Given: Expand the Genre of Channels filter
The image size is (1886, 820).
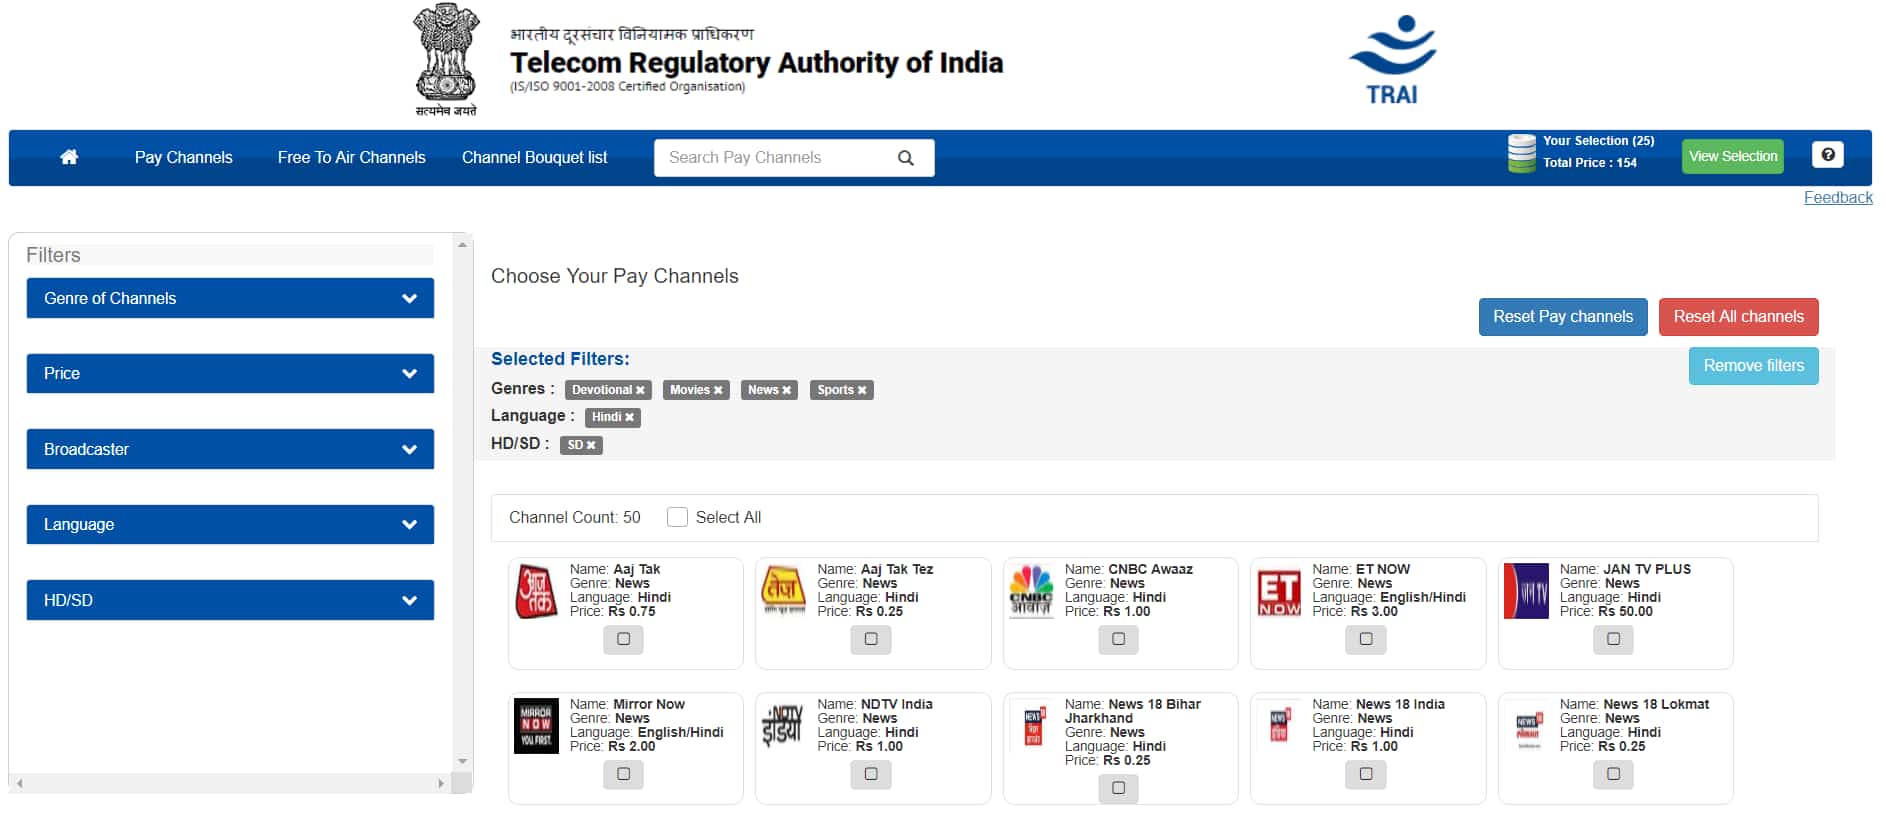Looking at the screenshot, I should [x=230, y=298].
